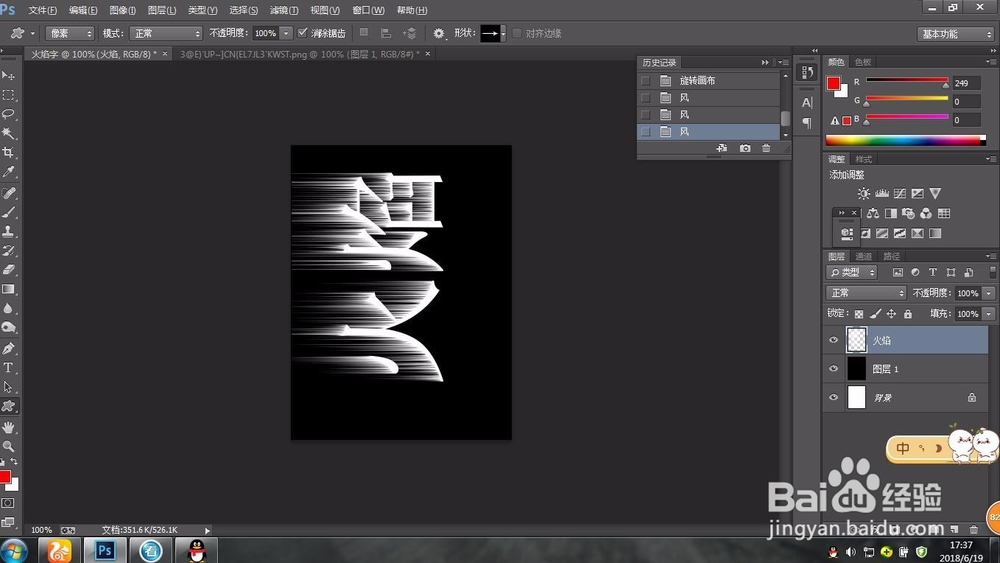Open the 像素 tool mode dropdown
Screen dimensions: 1000x563
click(70, 33)
